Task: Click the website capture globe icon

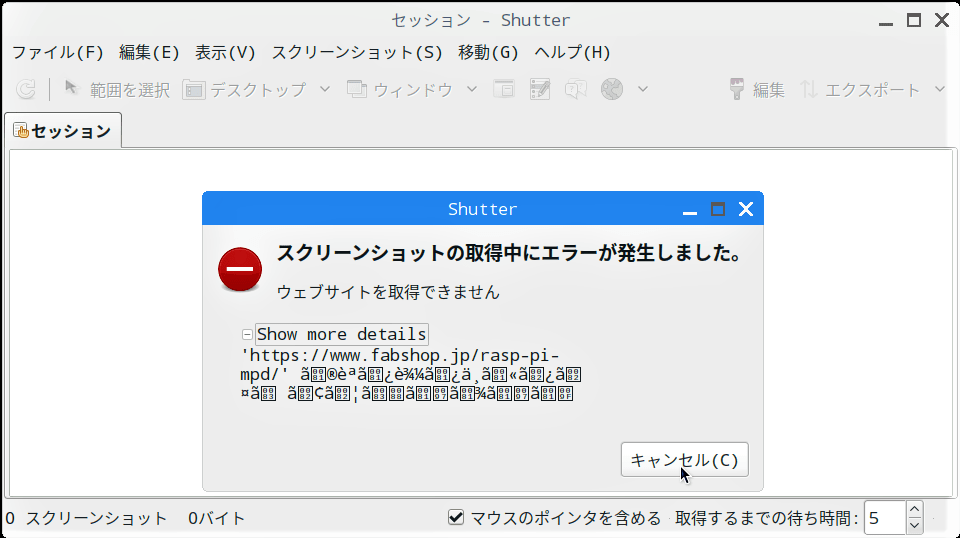Action: click(612, 89)
